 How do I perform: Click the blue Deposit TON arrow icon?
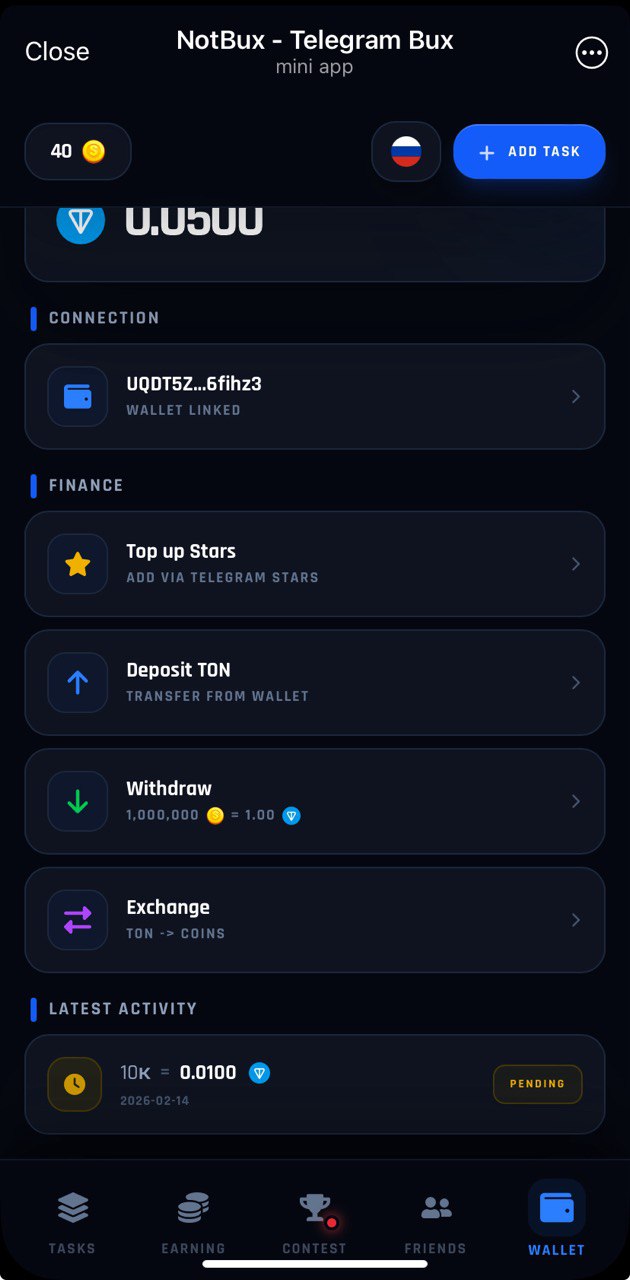(77, 683)
